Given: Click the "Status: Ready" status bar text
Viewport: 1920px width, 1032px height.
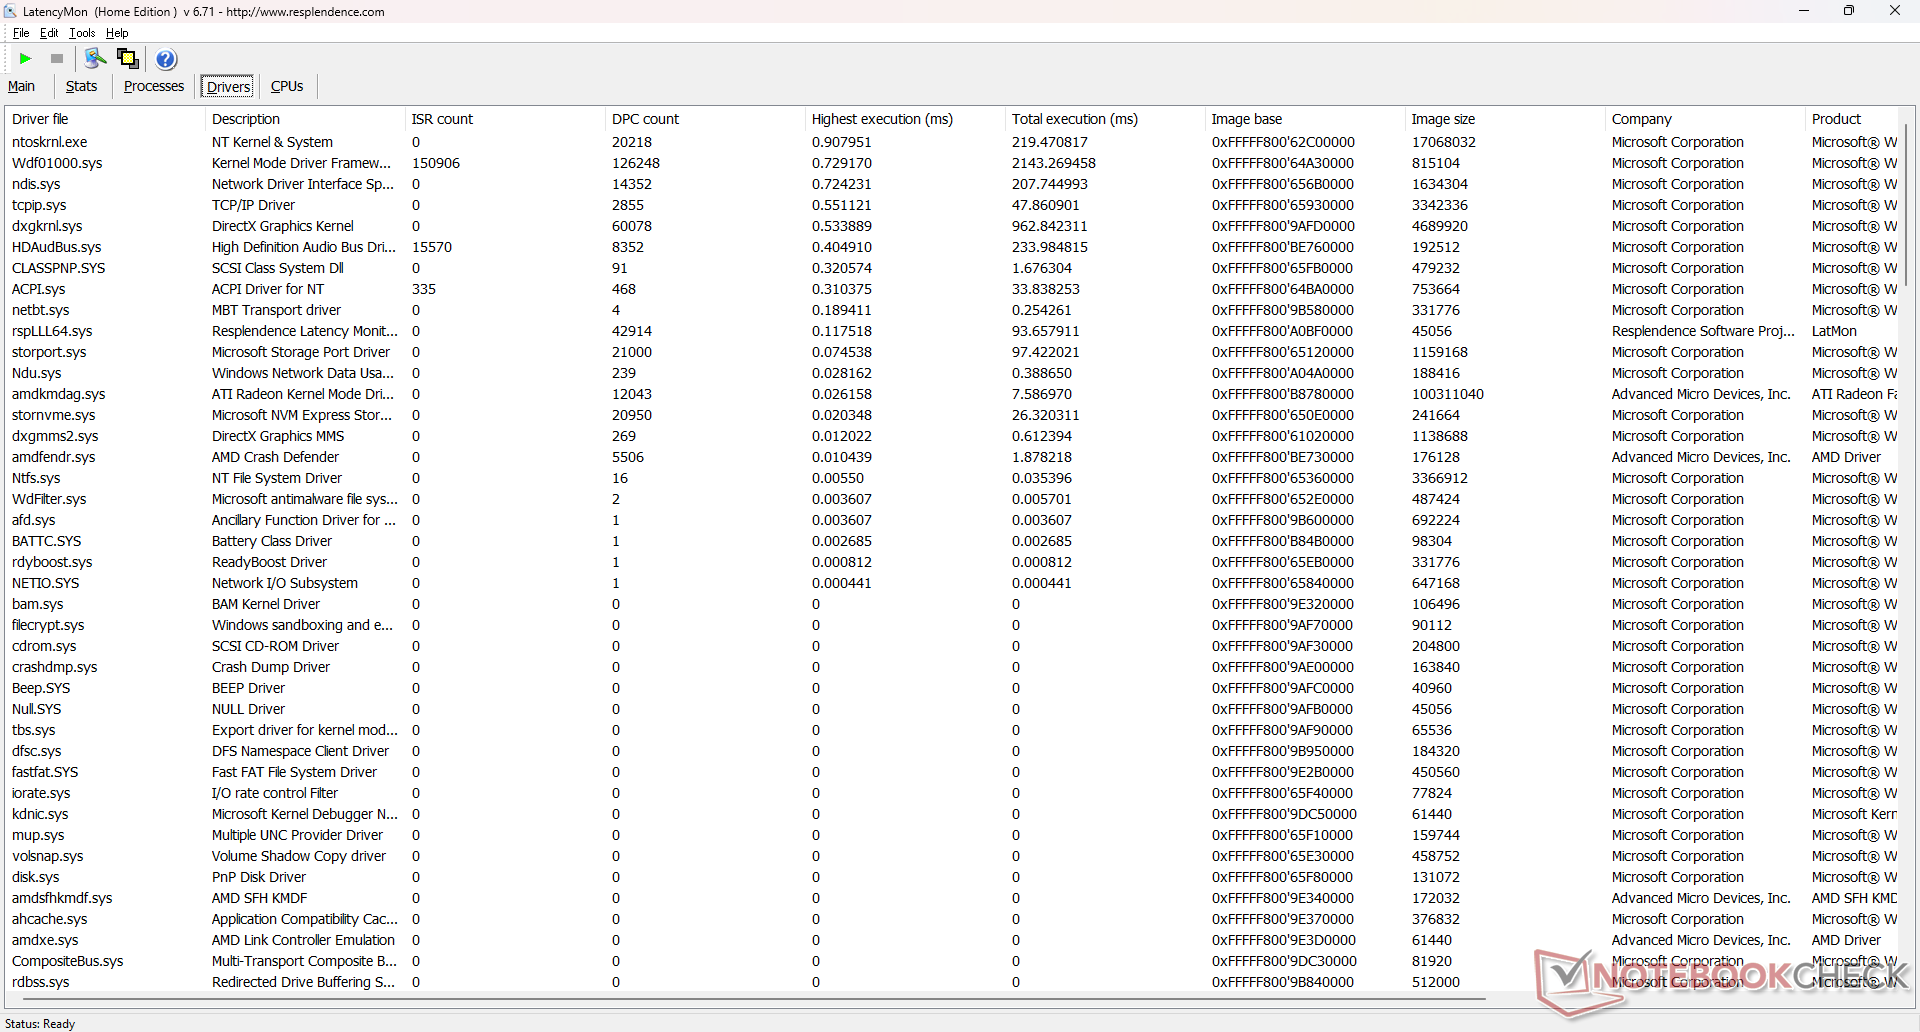Looking at the screenshot, I should point(40,1023).
